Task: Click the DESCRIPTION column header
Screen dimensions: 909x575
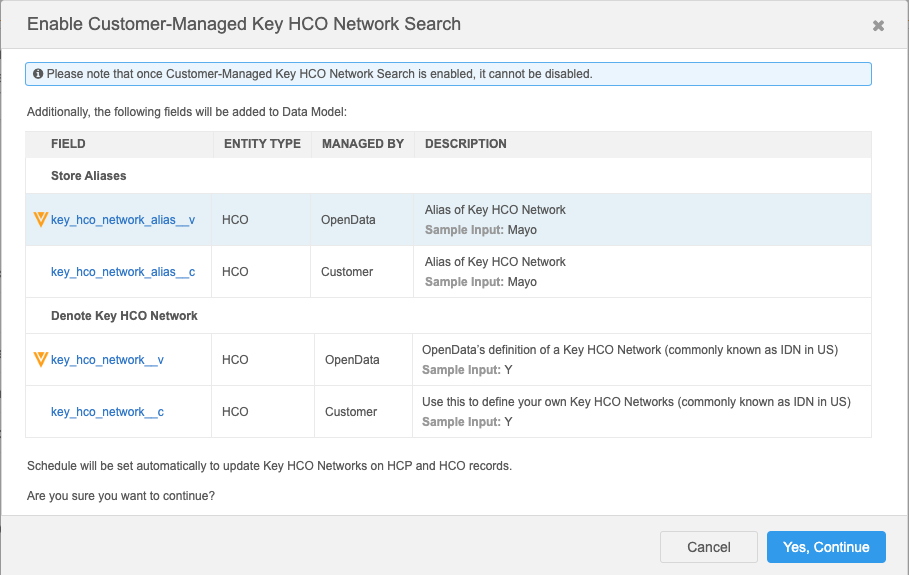Action: point(466,144)
